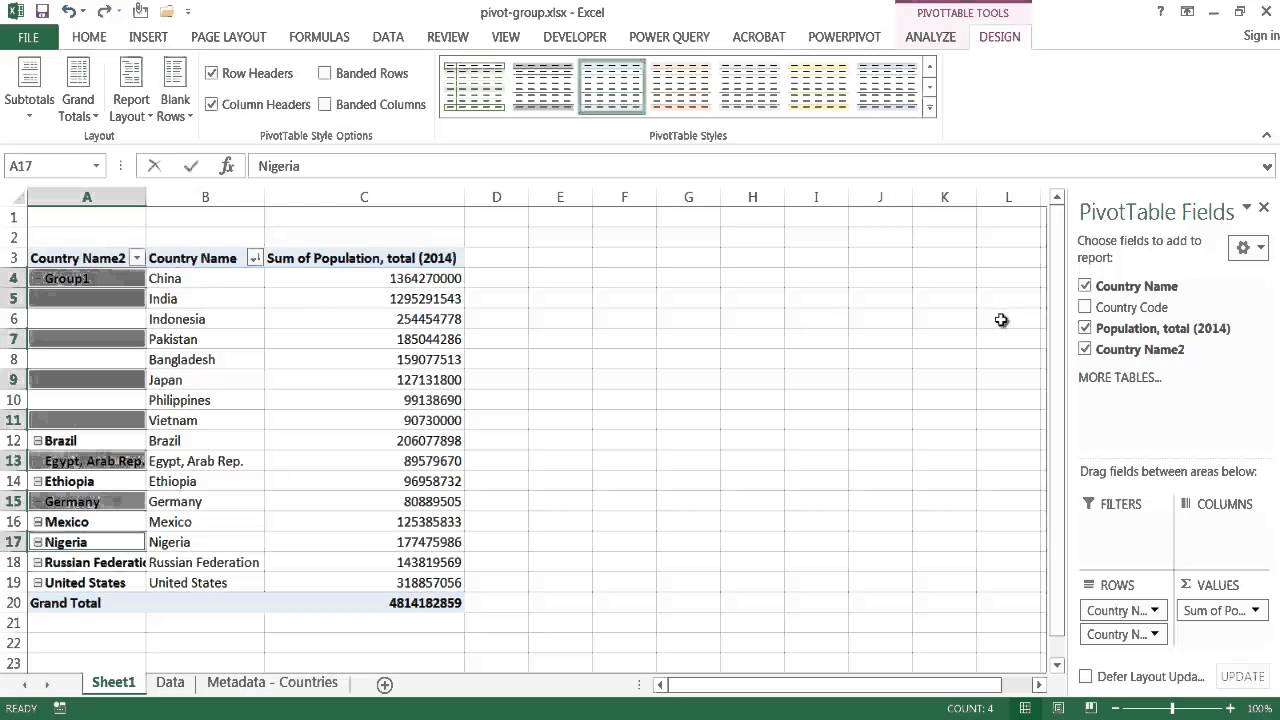Click the Sign in link
This screenshot has height=720, width=1280.
1261,36
